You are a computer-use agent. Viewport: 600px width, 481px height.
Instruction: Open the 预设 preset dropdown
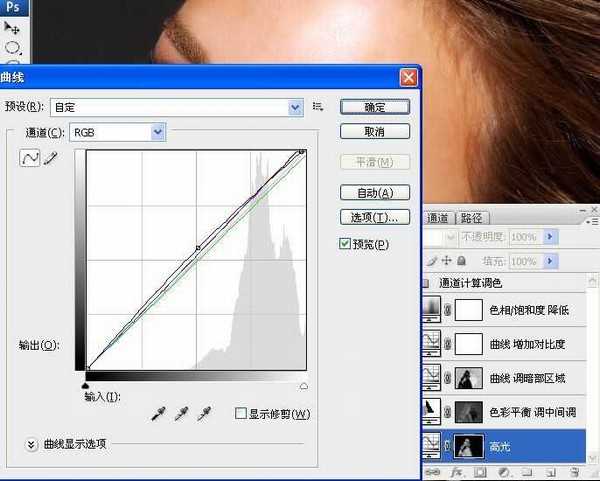click(x=295, y=106)
